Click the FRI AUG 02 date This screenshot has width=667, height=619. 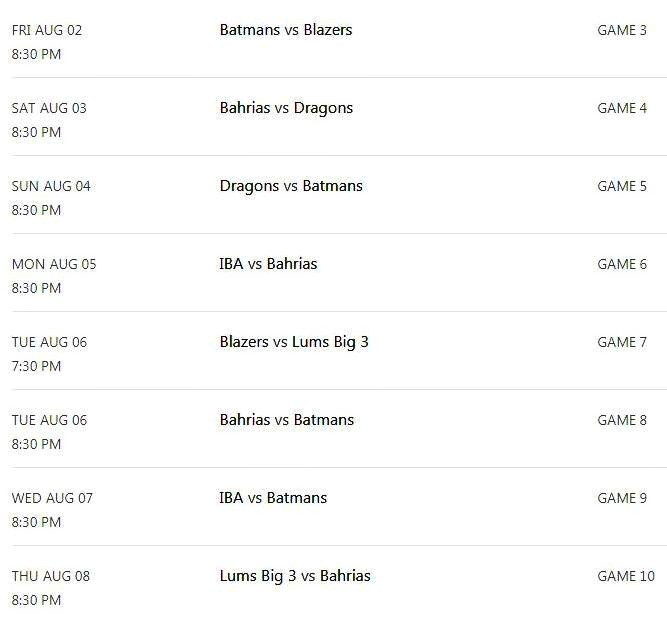click(x=47, y=30)
